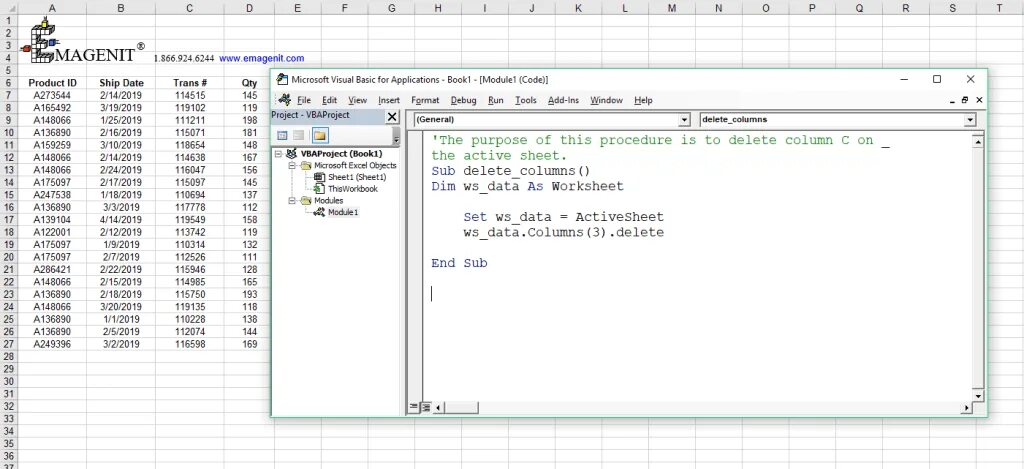Click the ThisWorkbook icon in project tree
The image size is (1024, 469).
tap(319, 189)
